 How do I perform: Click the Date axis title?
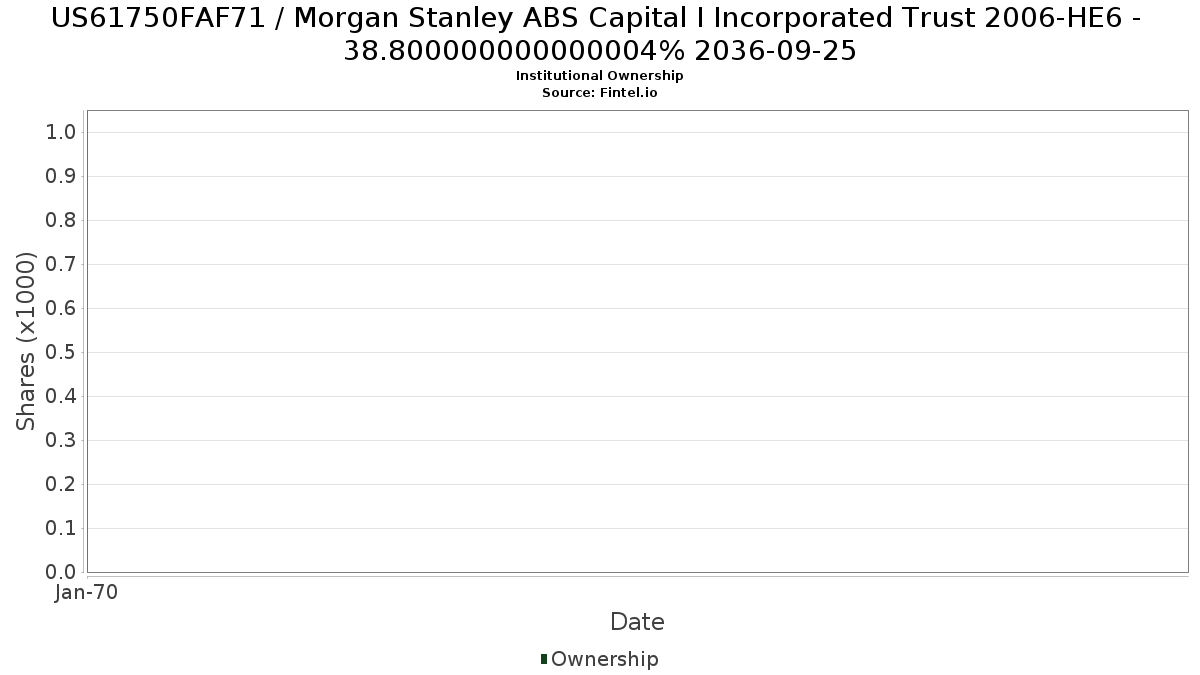[x=637, y=622]
